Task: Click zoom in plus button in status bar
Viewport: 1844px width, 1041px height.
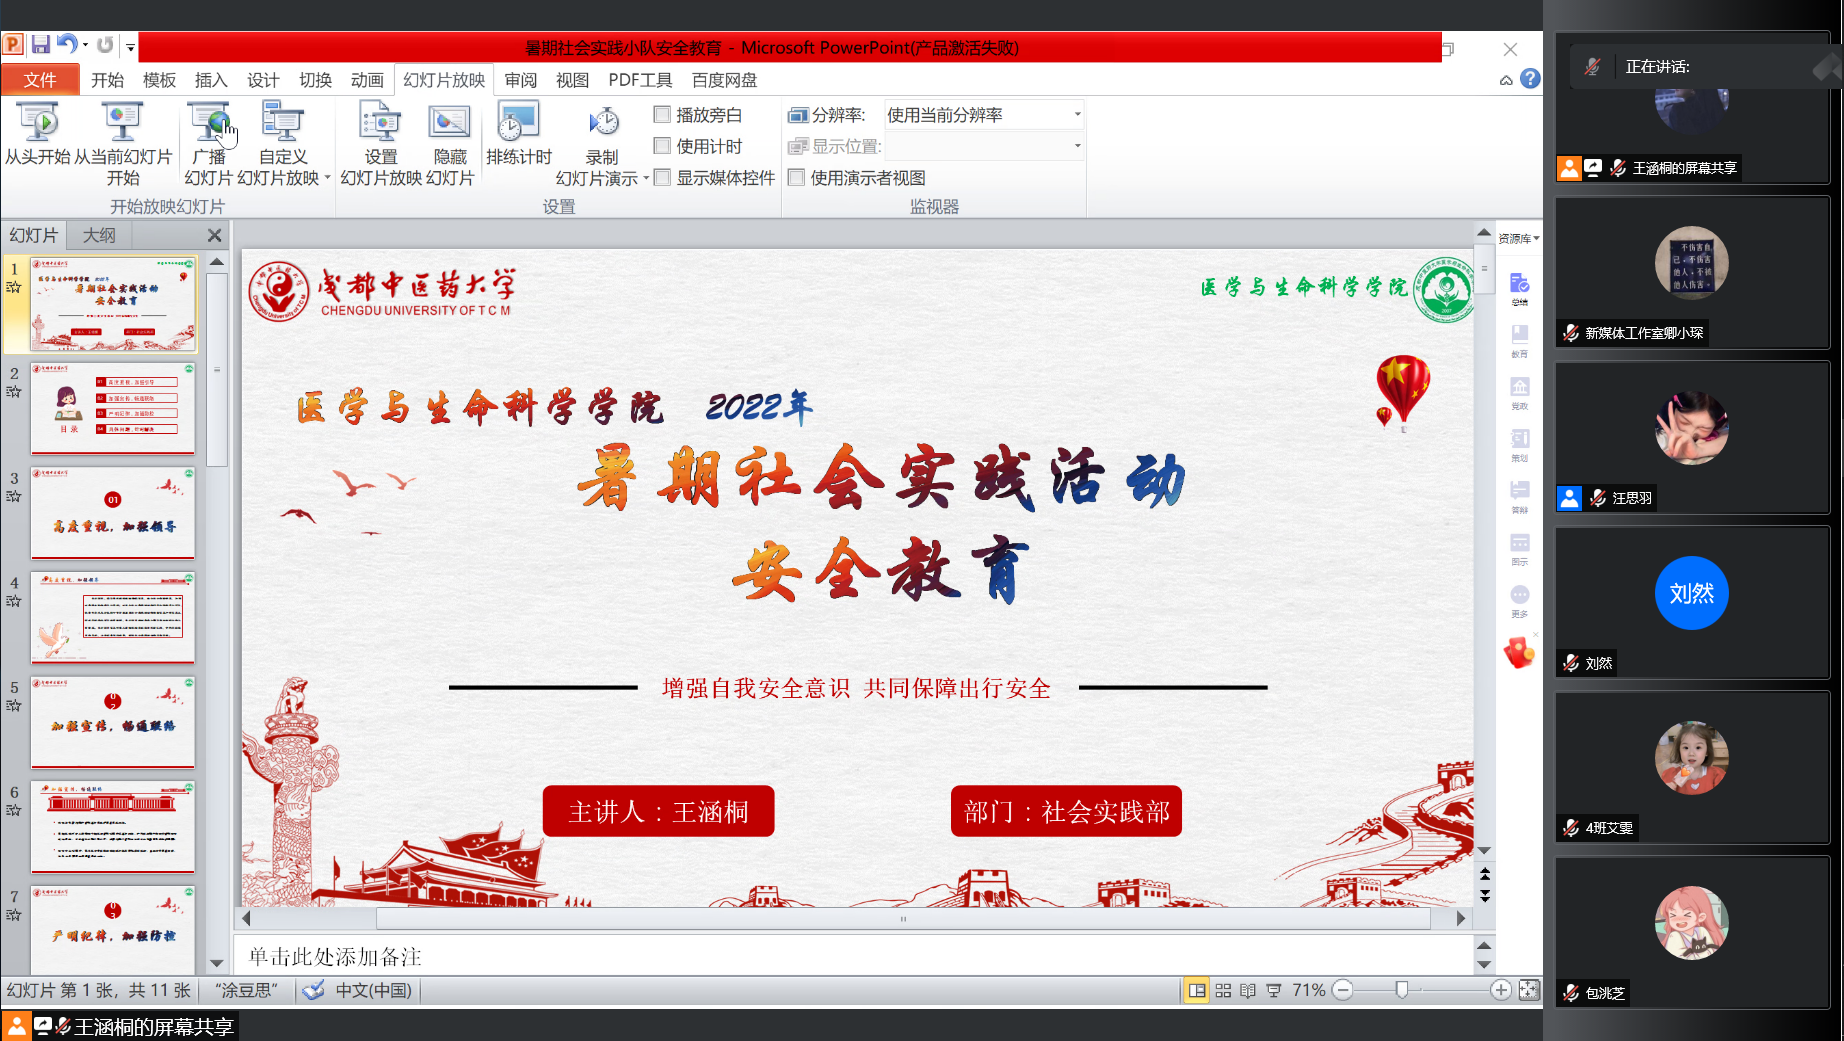Action: coord(1500,990)
